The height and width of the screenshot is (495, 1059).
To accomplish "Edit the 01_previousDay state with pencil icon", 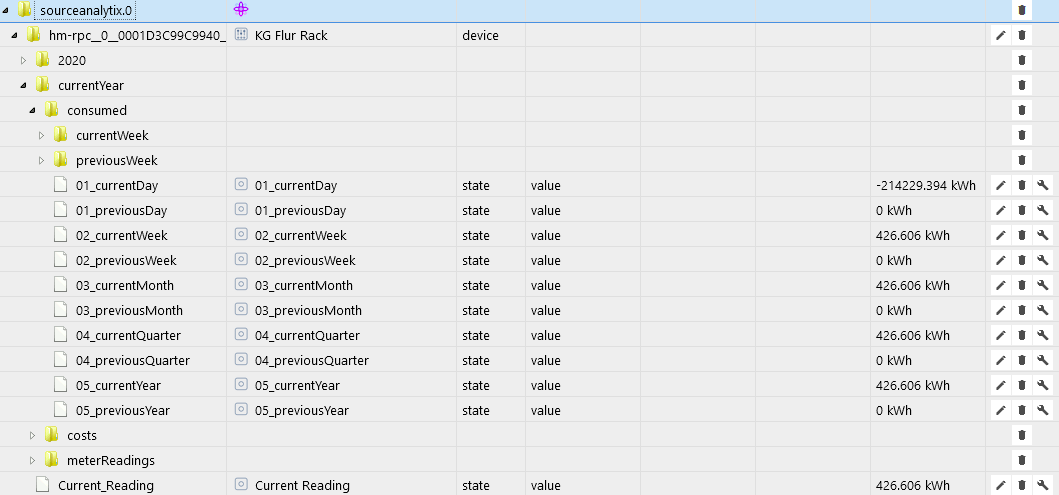I will (x=1000, y=210).
